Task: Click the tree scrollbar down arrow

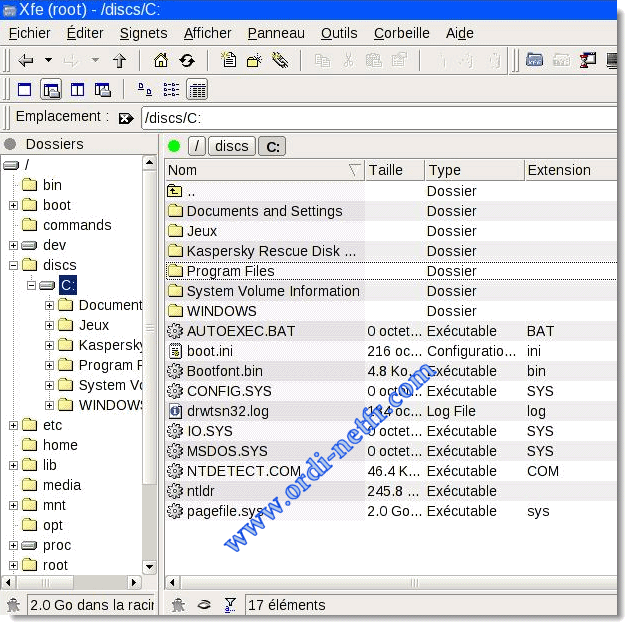Action: 149,566
